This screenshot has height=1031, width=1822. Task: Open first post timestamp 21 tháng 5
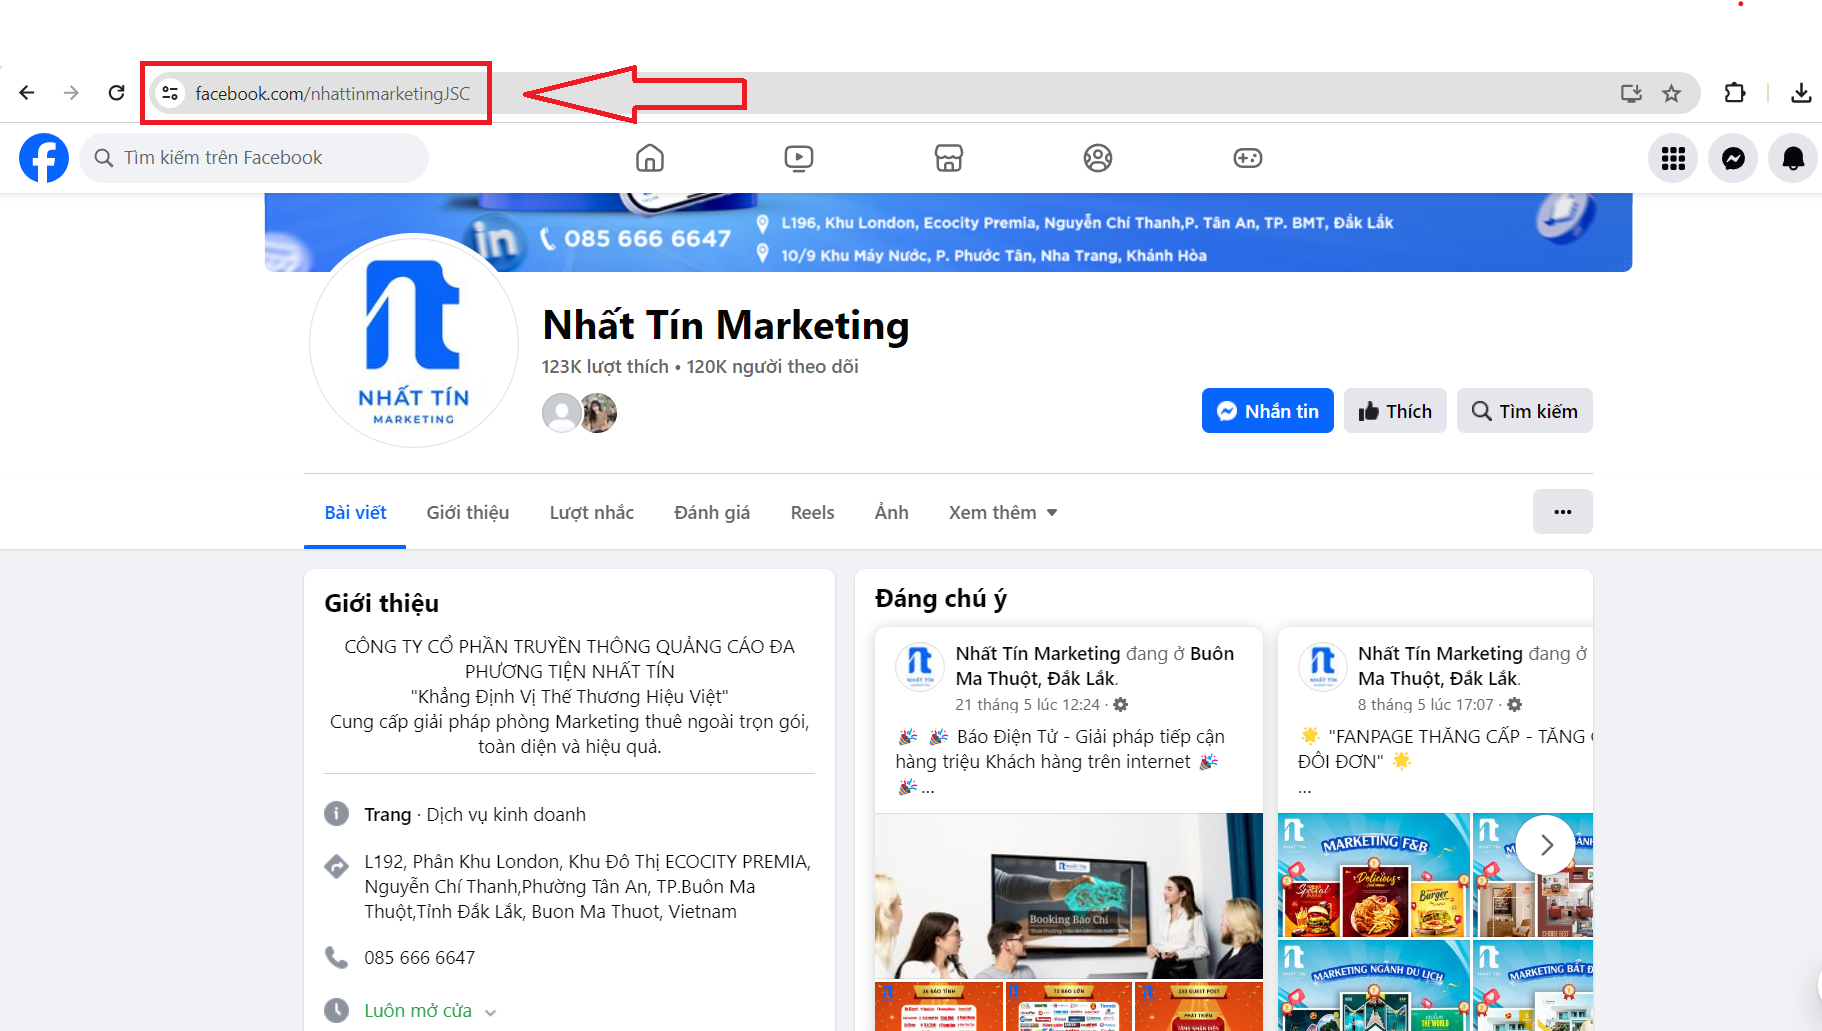tap(1027, 705)
